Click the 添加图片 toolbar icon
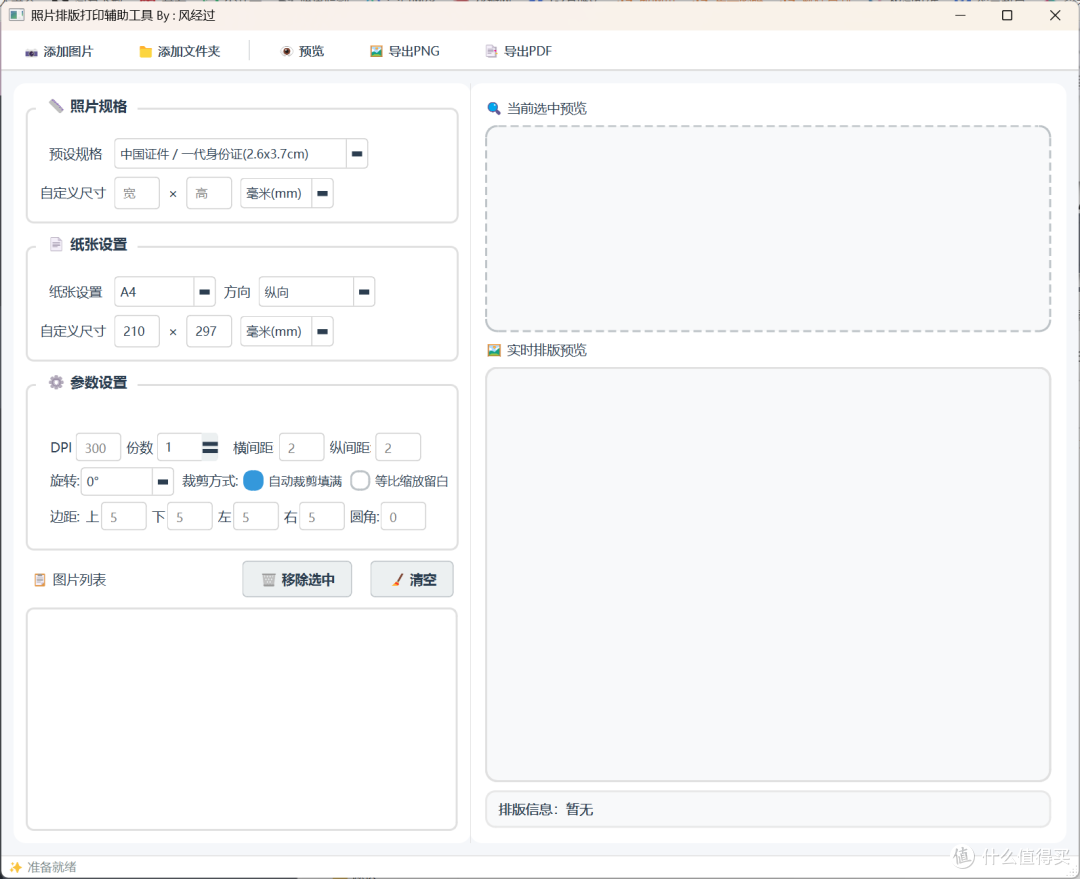Screen dimensions: 1080x879 [x=31, y=52]
